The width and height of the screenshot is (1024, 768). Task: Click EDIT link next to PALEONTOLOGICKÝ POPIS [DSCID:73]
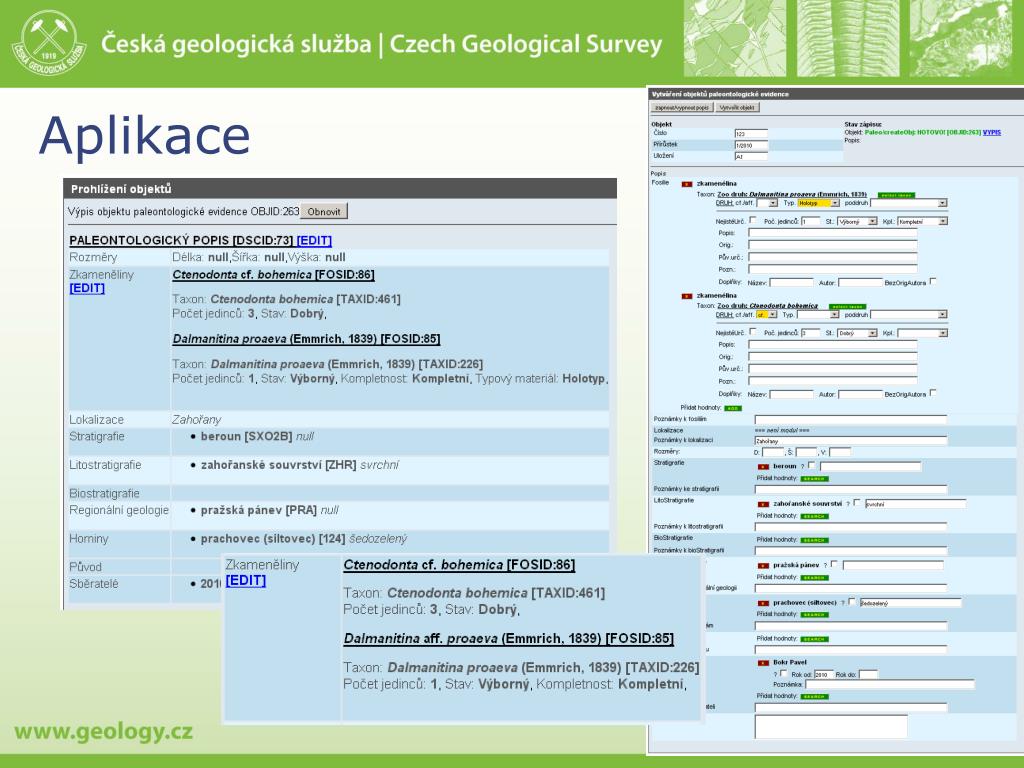314,240
